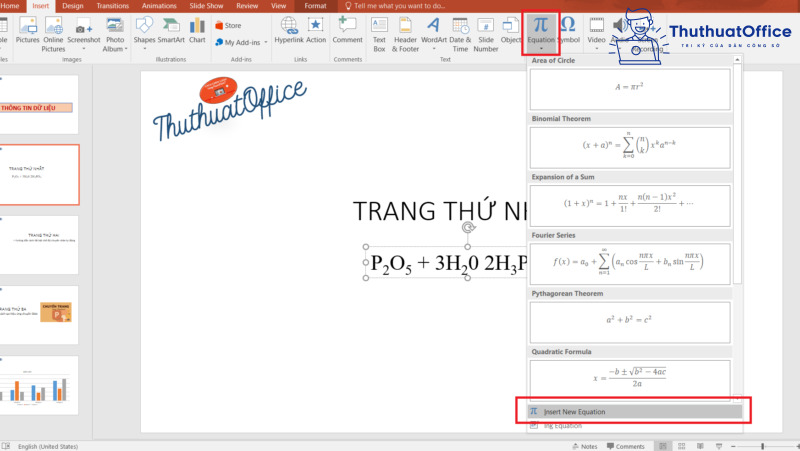Click the zoom out minus button
Screen dimensions: 800x451
tap(733, 446)
